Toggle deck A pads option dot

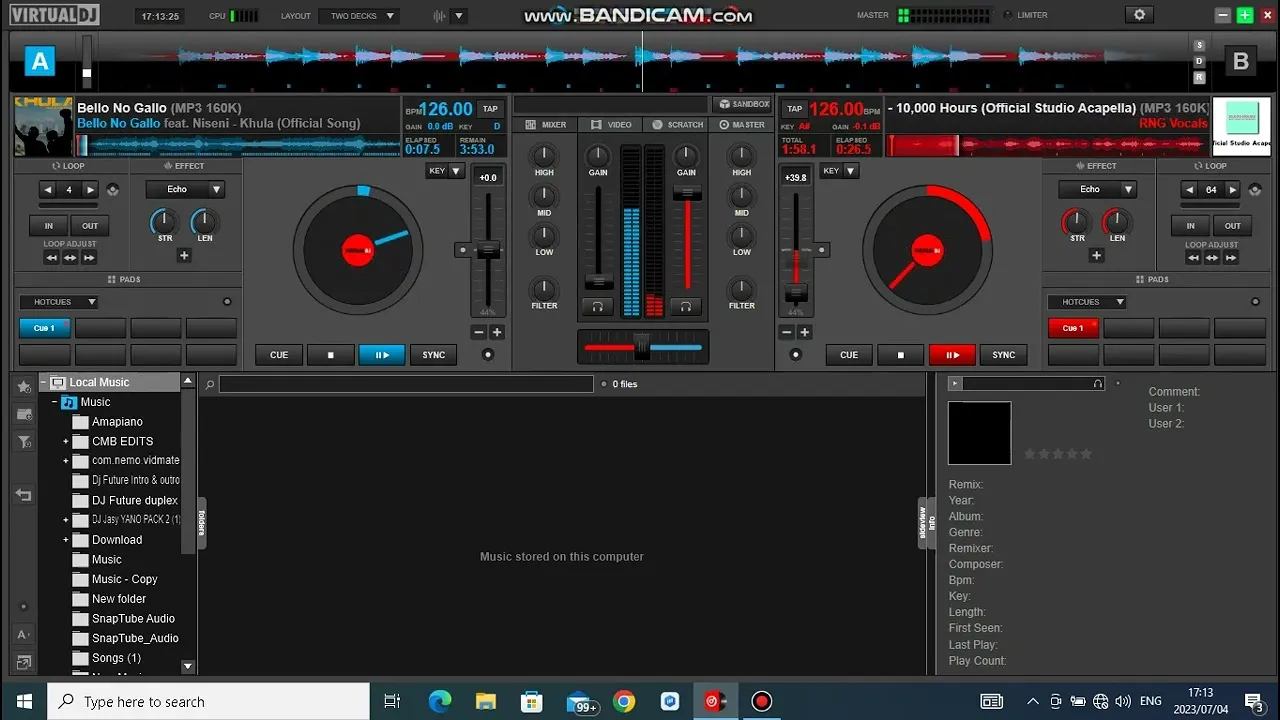click(x=227, y=302)
